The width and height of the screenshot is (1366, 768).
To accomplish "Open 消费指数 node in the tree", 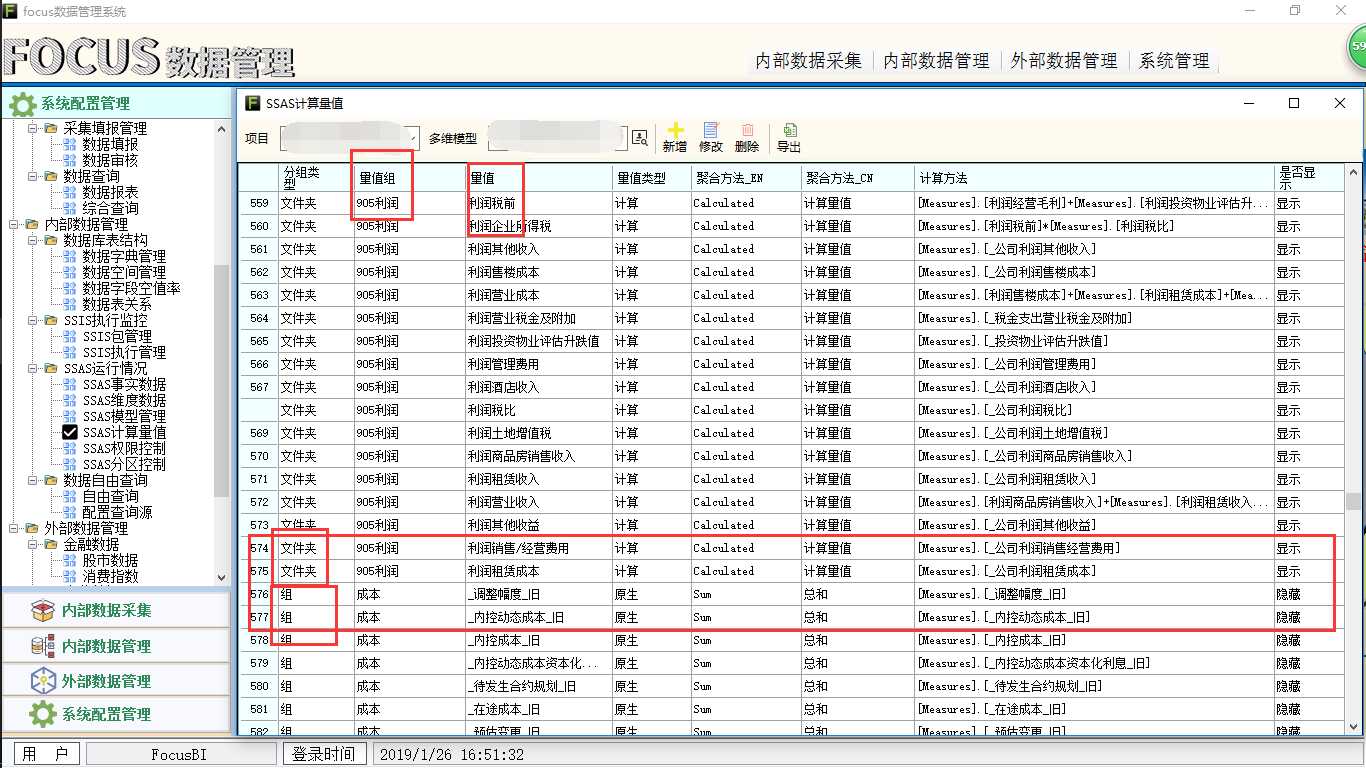I will (x=110, y=576).
